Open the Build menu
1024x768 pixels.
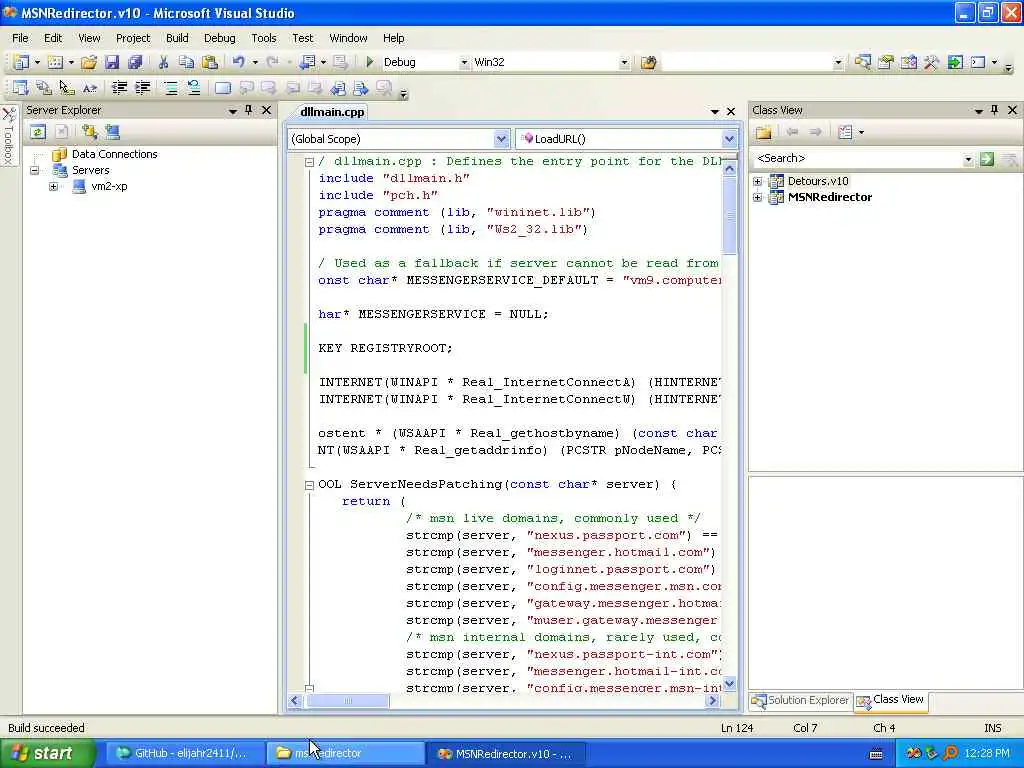click(x=177, y=38)
